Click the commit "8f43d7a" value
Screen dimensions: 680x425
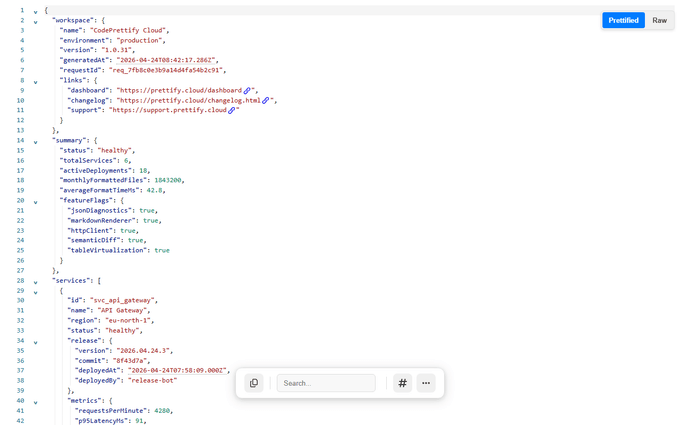pos(130,360)
